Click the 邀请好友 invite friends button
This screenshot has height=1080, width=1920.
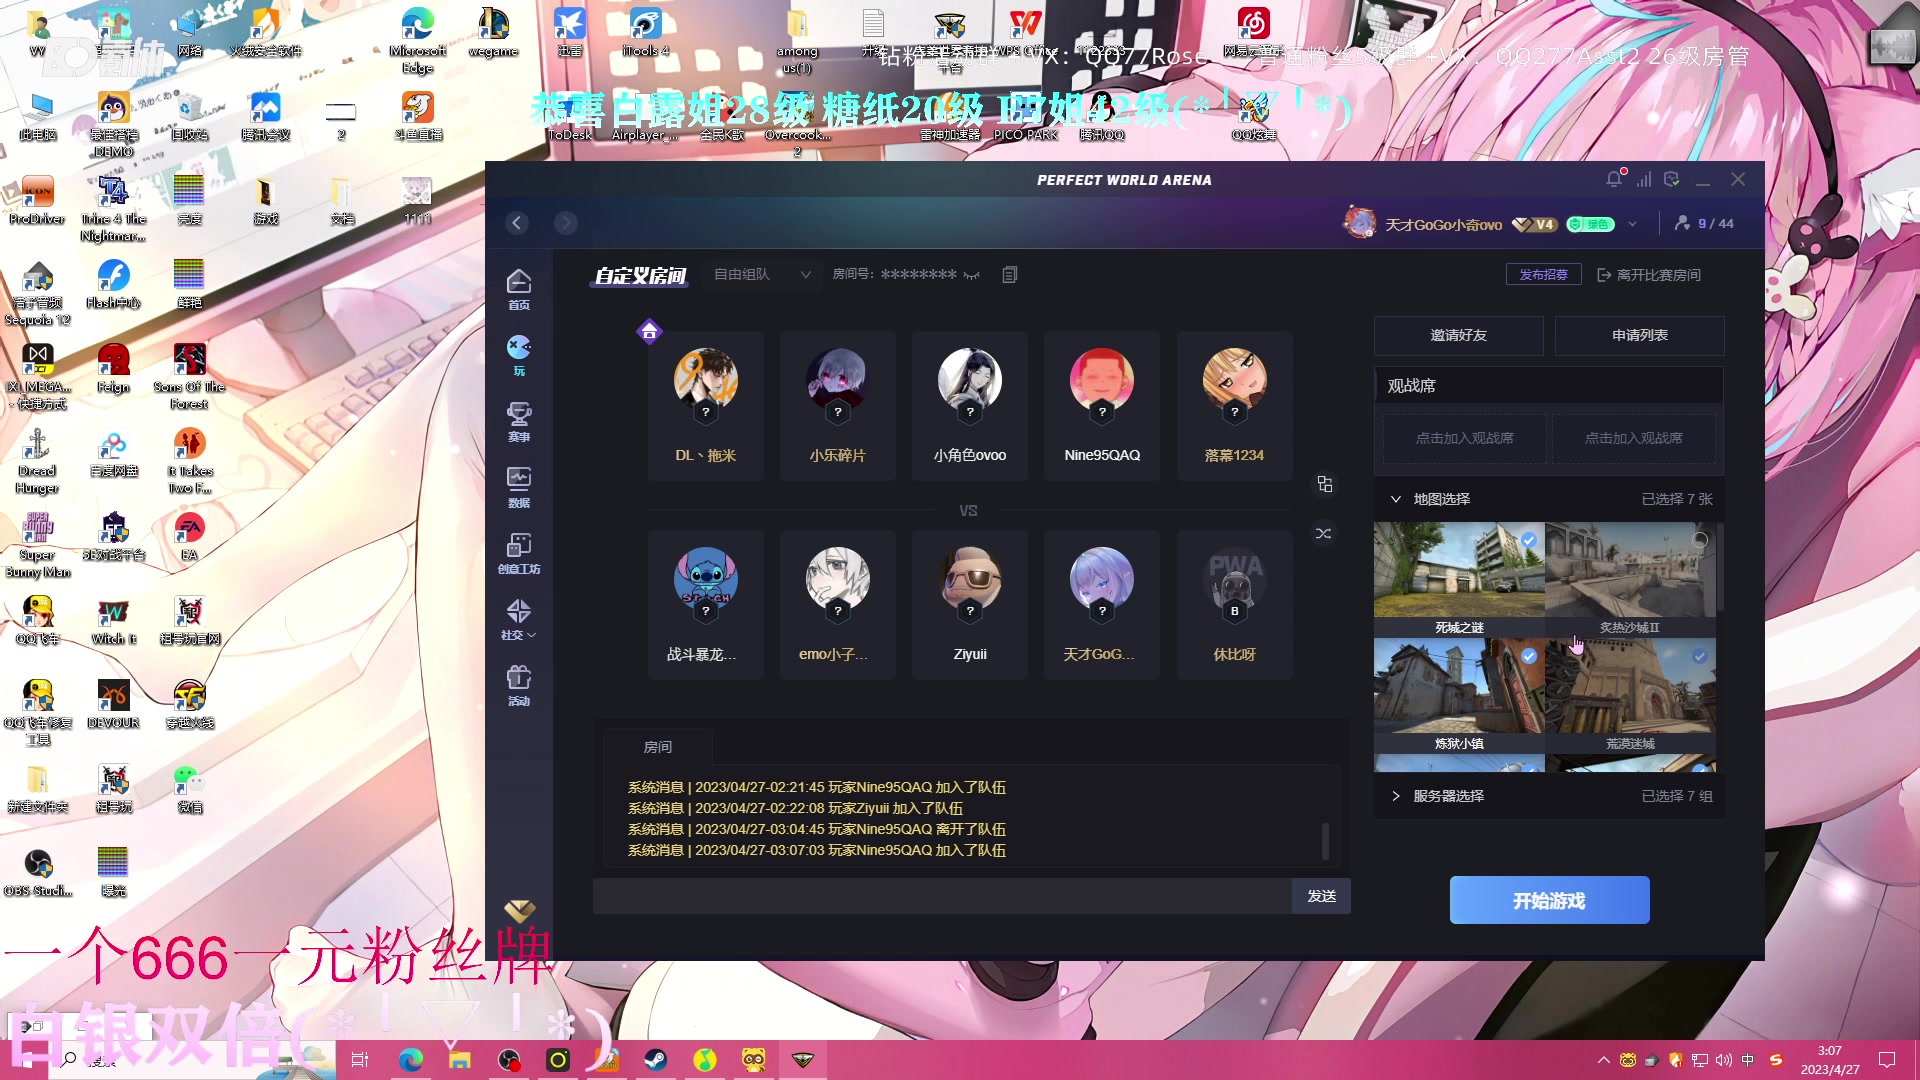tap(1458, 335)
